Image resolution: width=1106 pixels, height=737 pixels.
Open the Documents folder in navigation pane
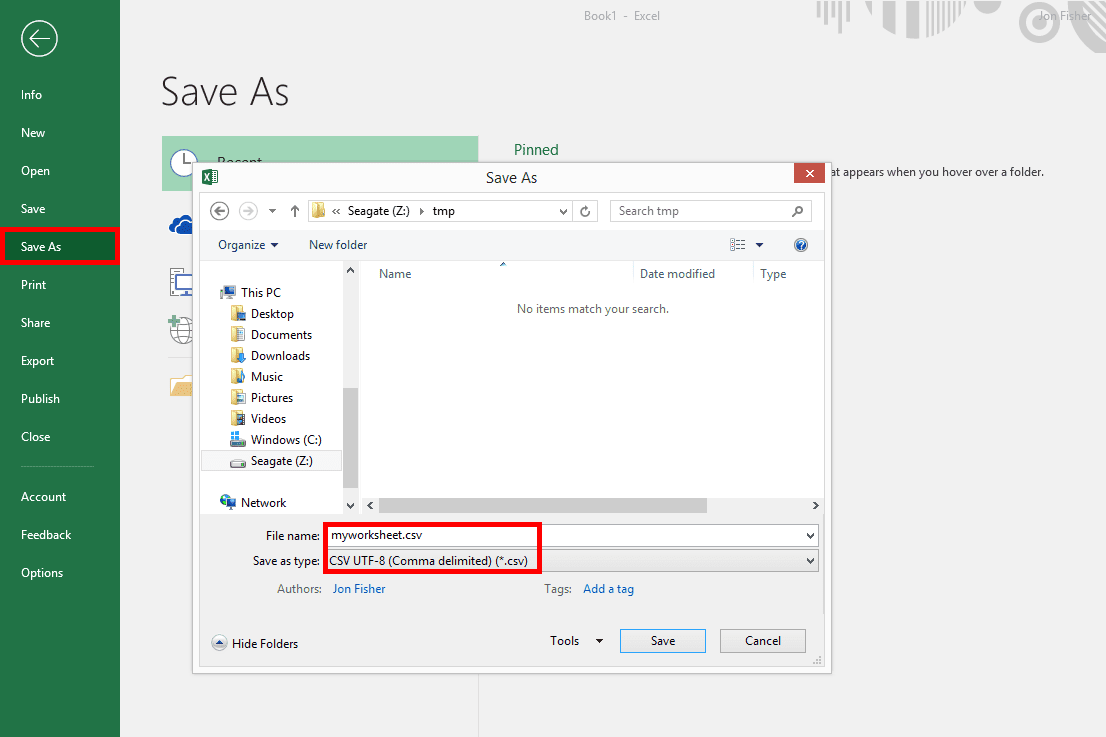(x=281, y=335)
